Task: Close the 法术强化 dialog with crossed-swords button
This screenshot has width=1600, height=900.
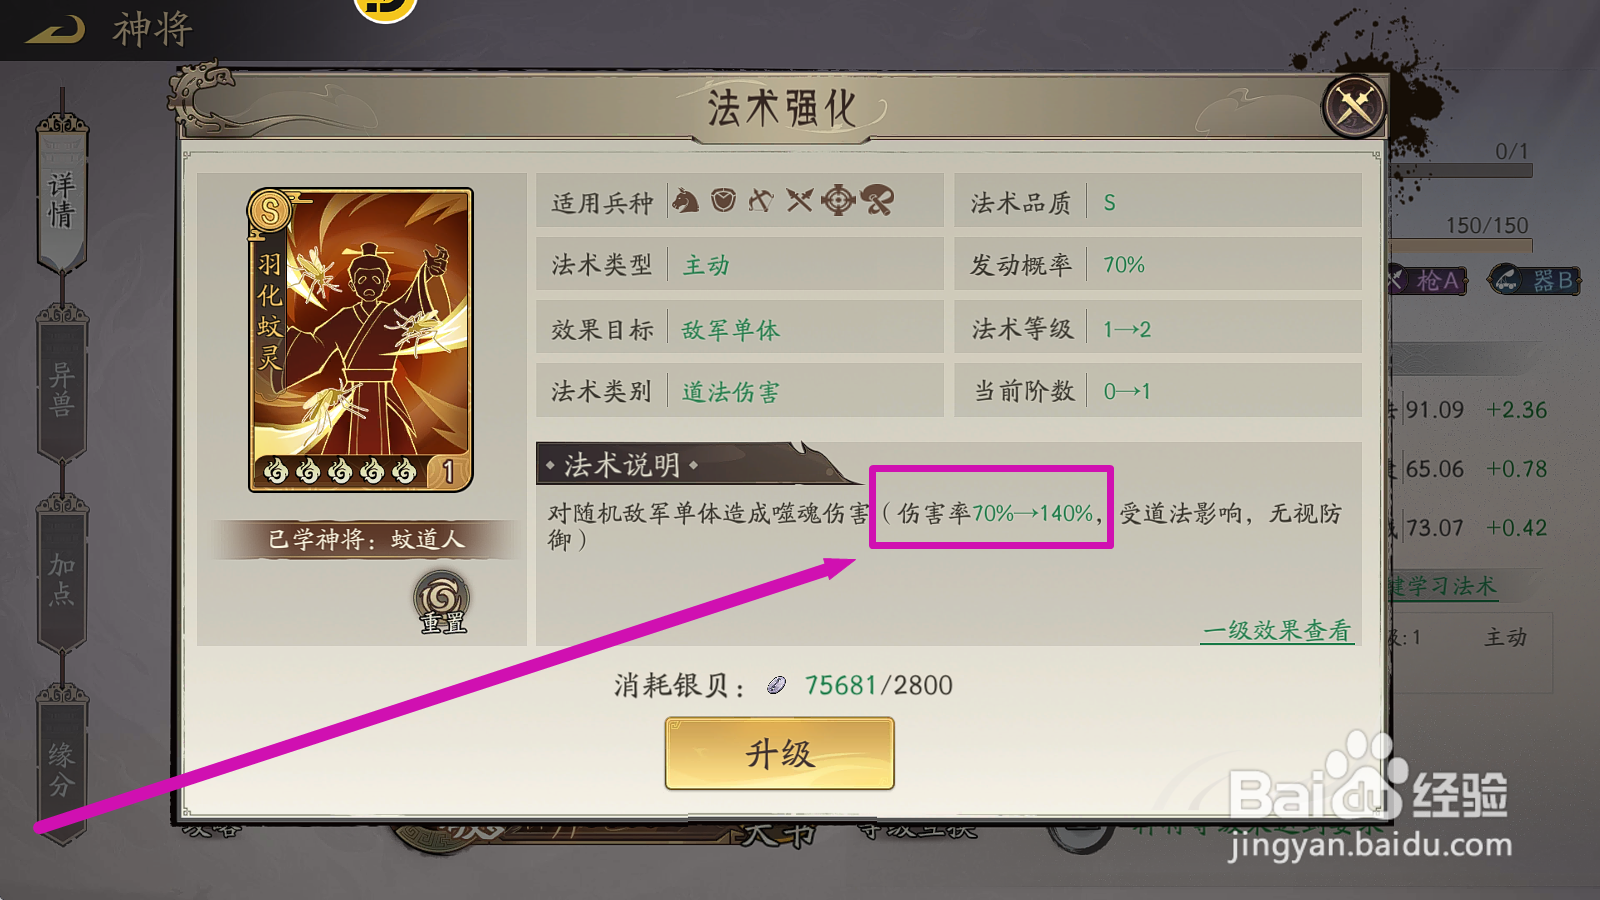Action: pyautogui.click(x=1354, y=105)
